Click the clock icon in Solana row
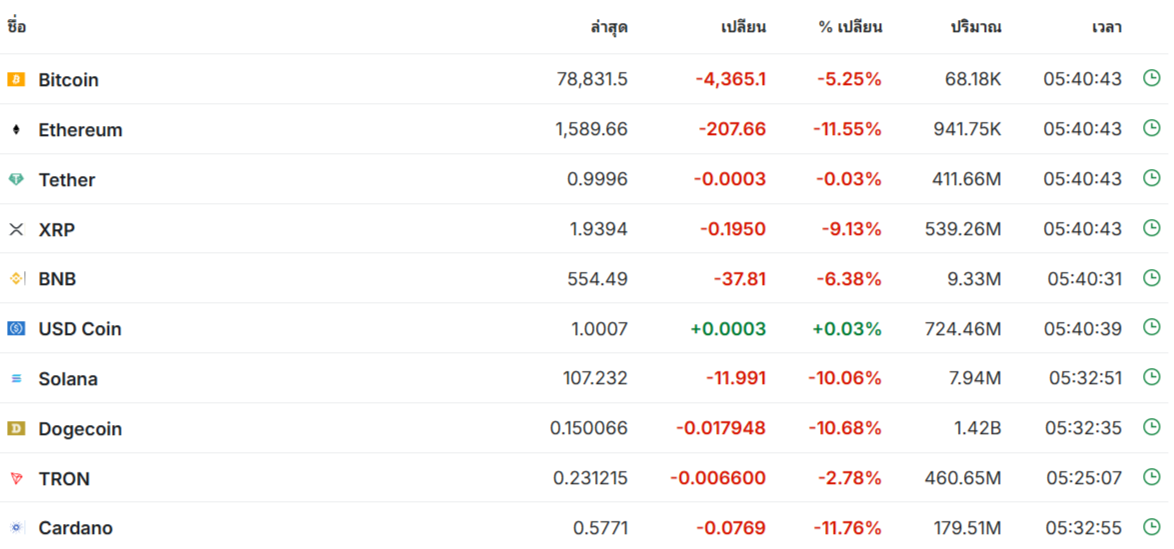This screenshot has height=549, width=1174. 1152,377
